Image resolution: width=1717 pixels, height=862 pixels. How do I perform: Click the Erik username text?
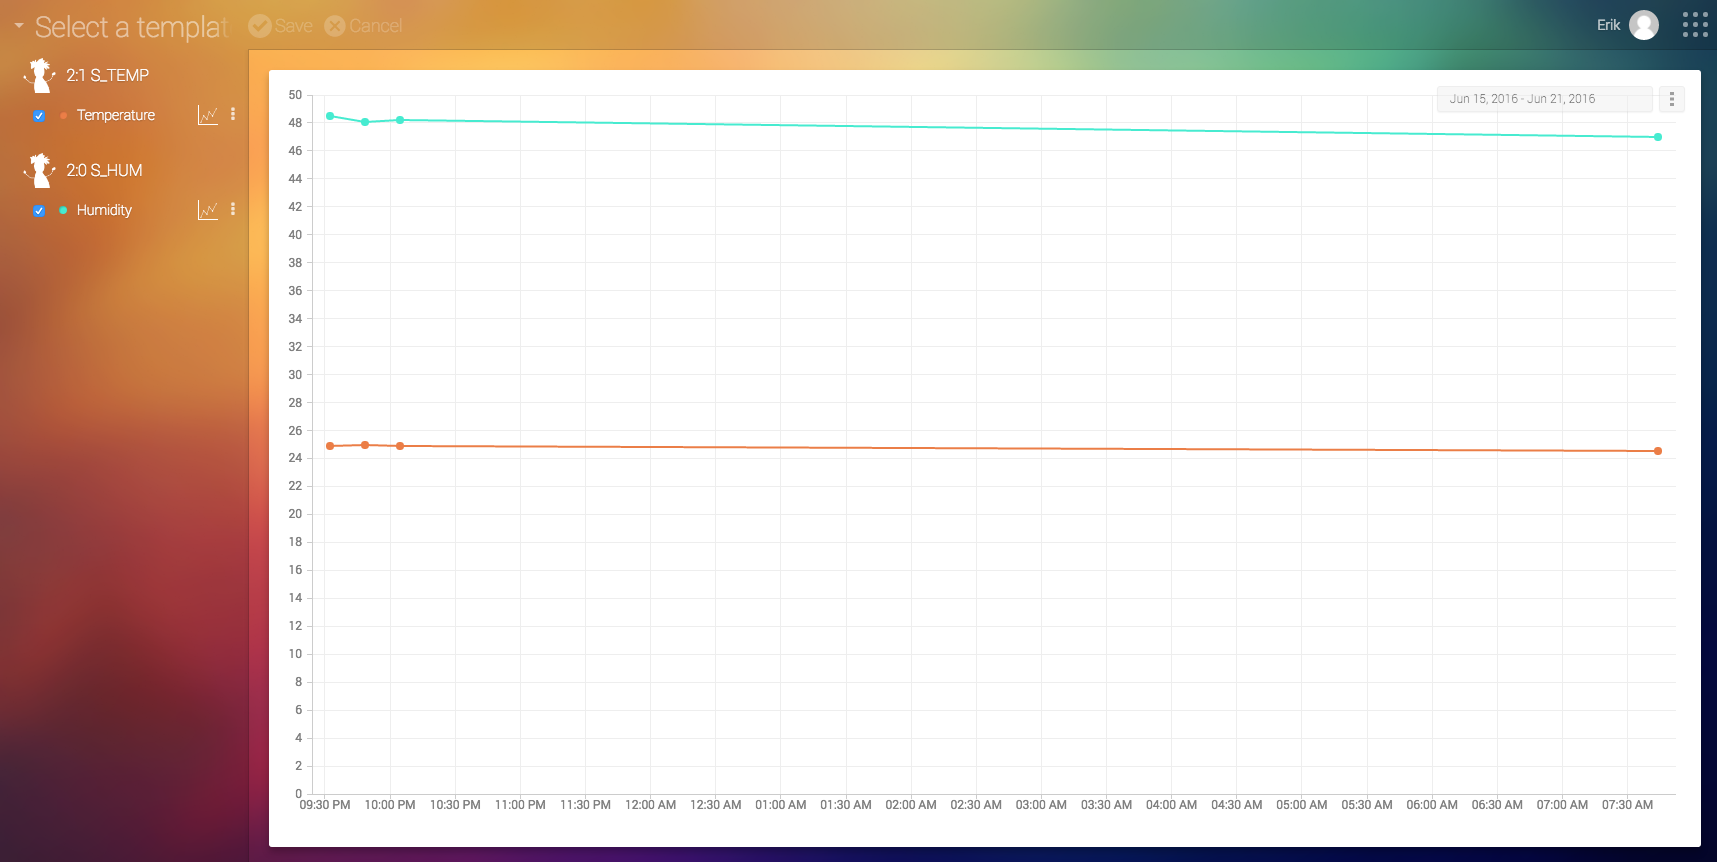point(1608,25)
